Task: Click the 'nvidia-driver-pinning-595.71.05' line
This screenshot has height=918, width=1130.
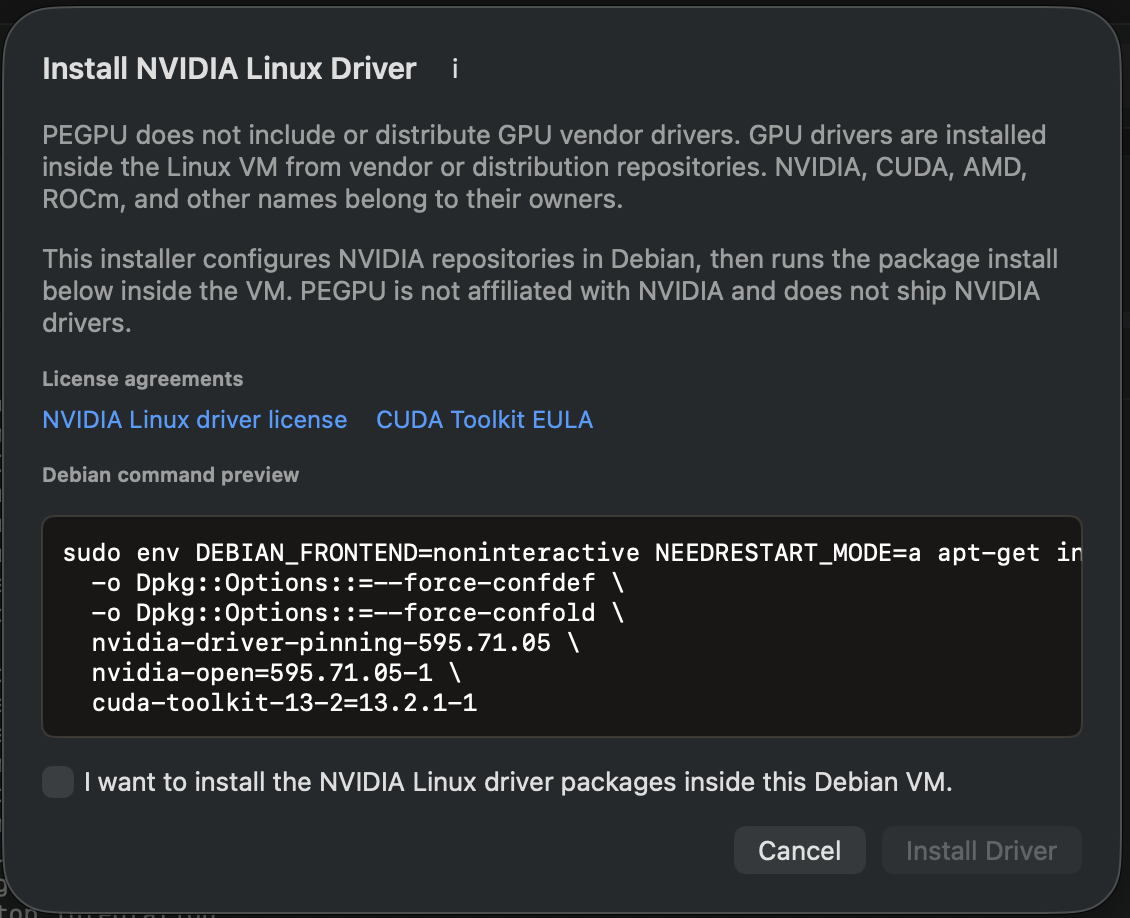Action: click(335, 642)
